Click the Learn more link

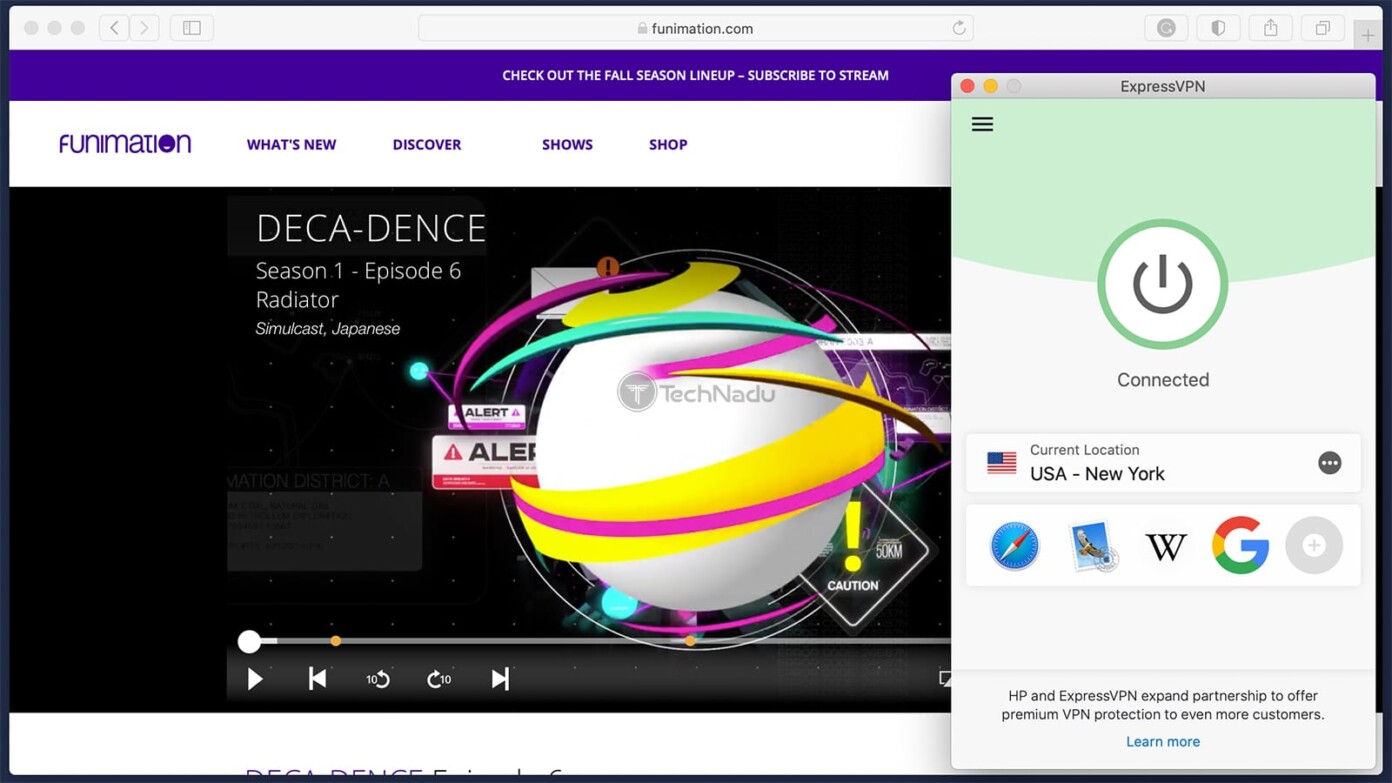pyautogui.click(x=1162, y=741)
